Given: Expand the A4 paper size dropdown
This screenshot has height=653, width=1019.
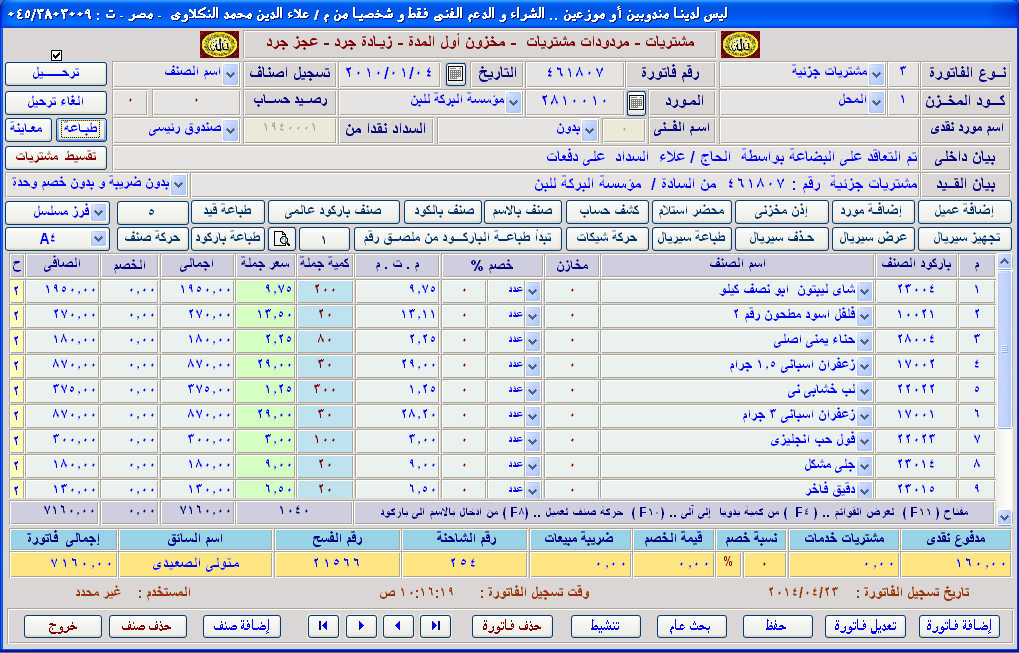Looking at the screenshot, I should click(98, 239).
